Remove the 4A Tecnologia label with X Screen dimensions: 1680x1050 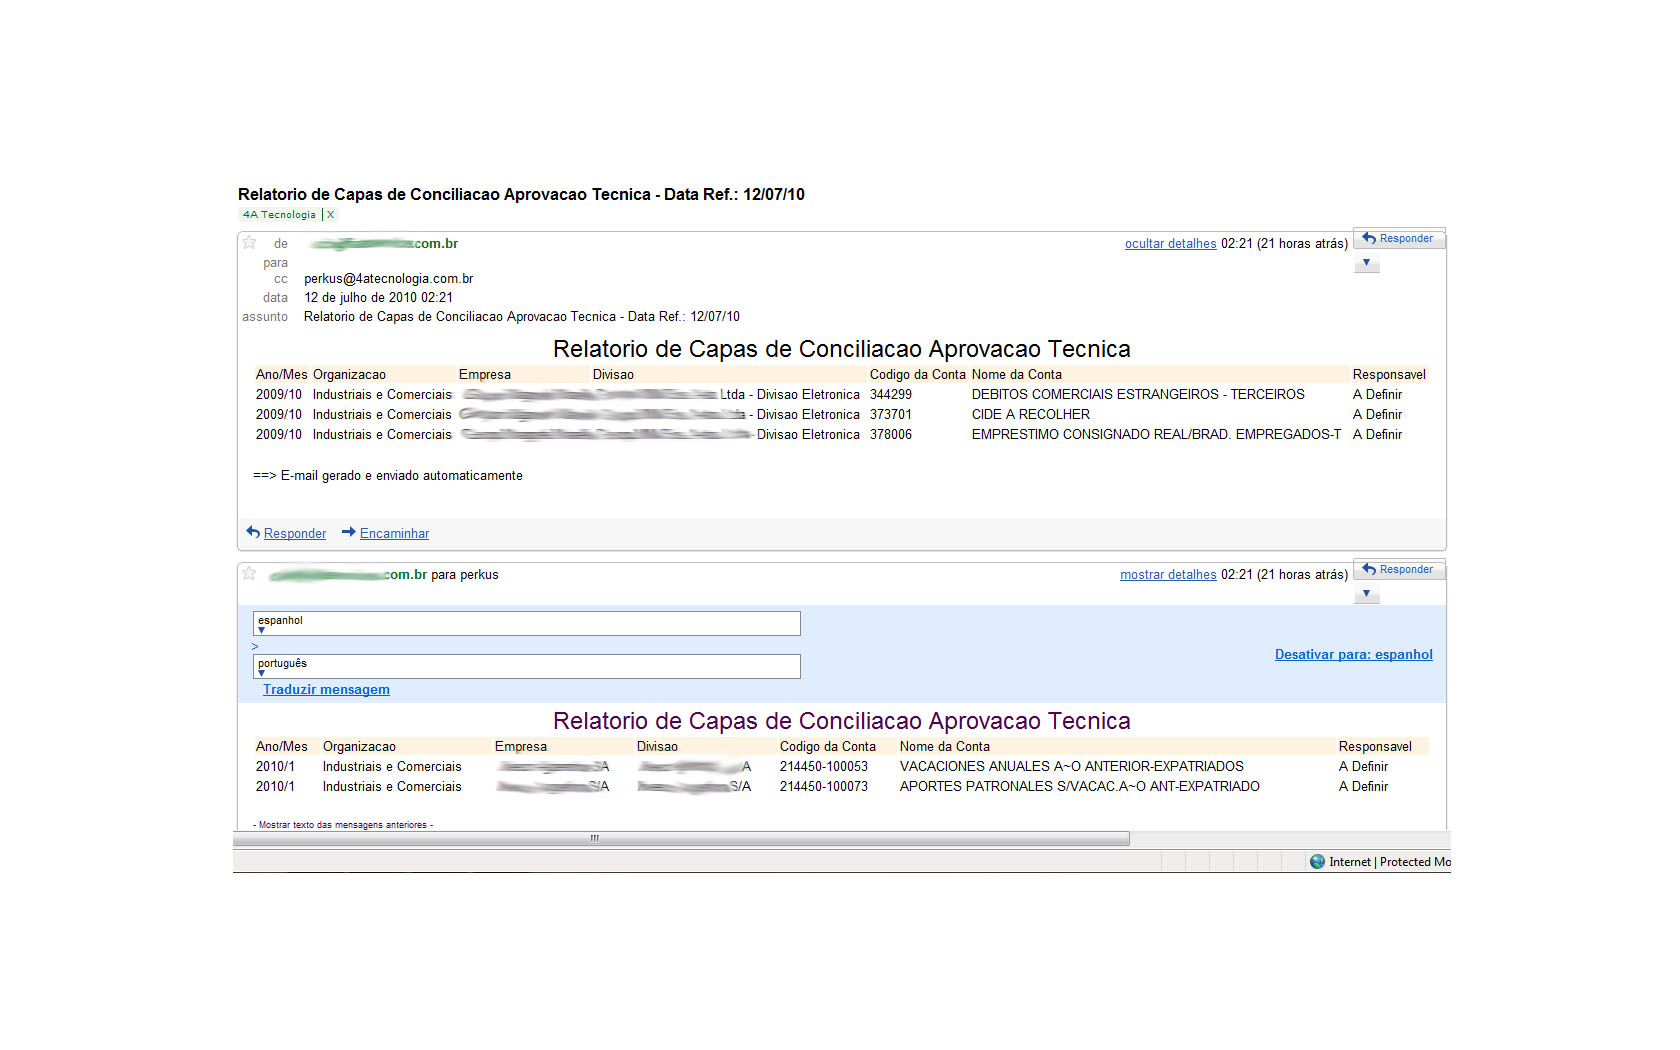point(330,214)
